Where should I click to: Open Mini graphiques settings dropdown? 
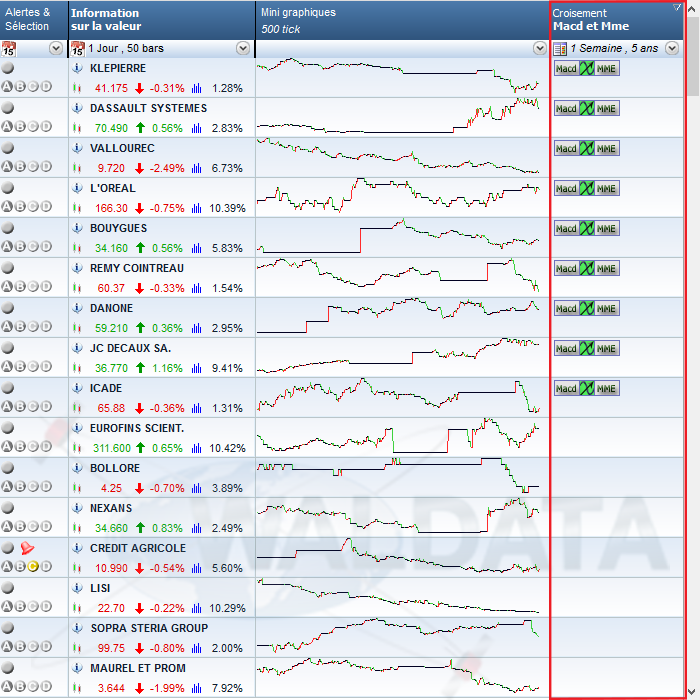(540, 48)
